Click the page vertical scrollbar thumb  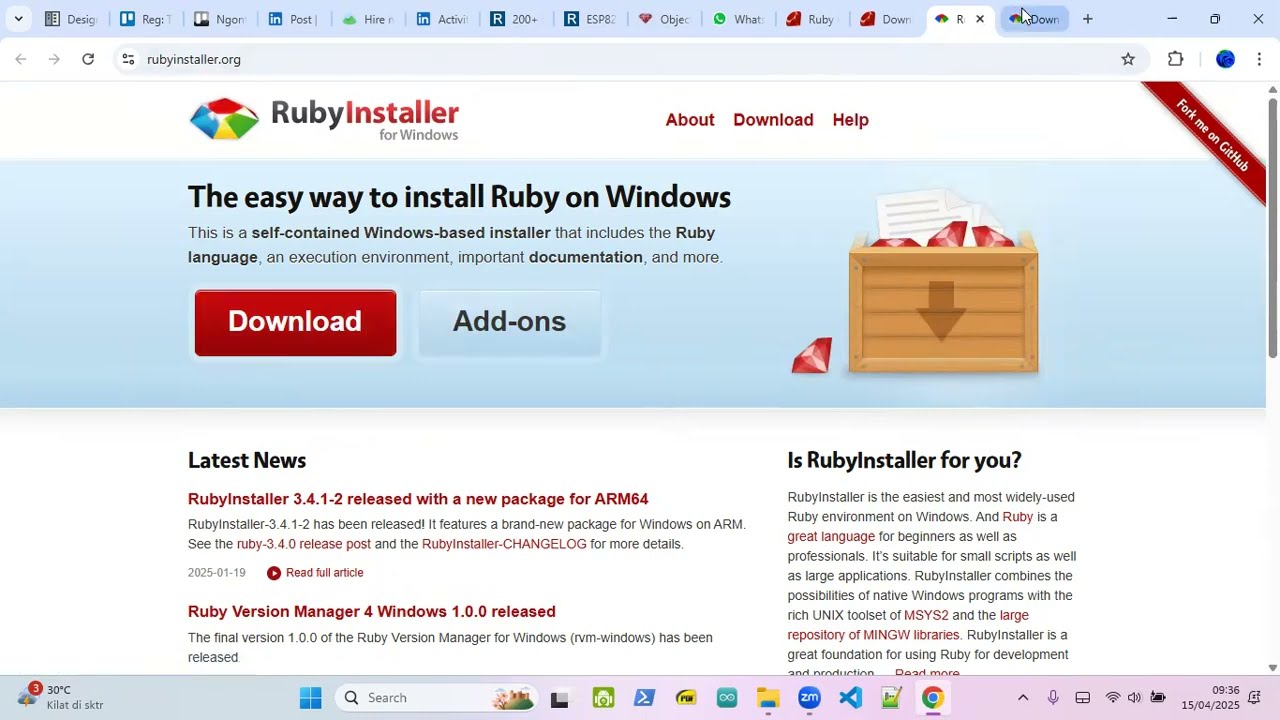click(x=1272, y=227)
